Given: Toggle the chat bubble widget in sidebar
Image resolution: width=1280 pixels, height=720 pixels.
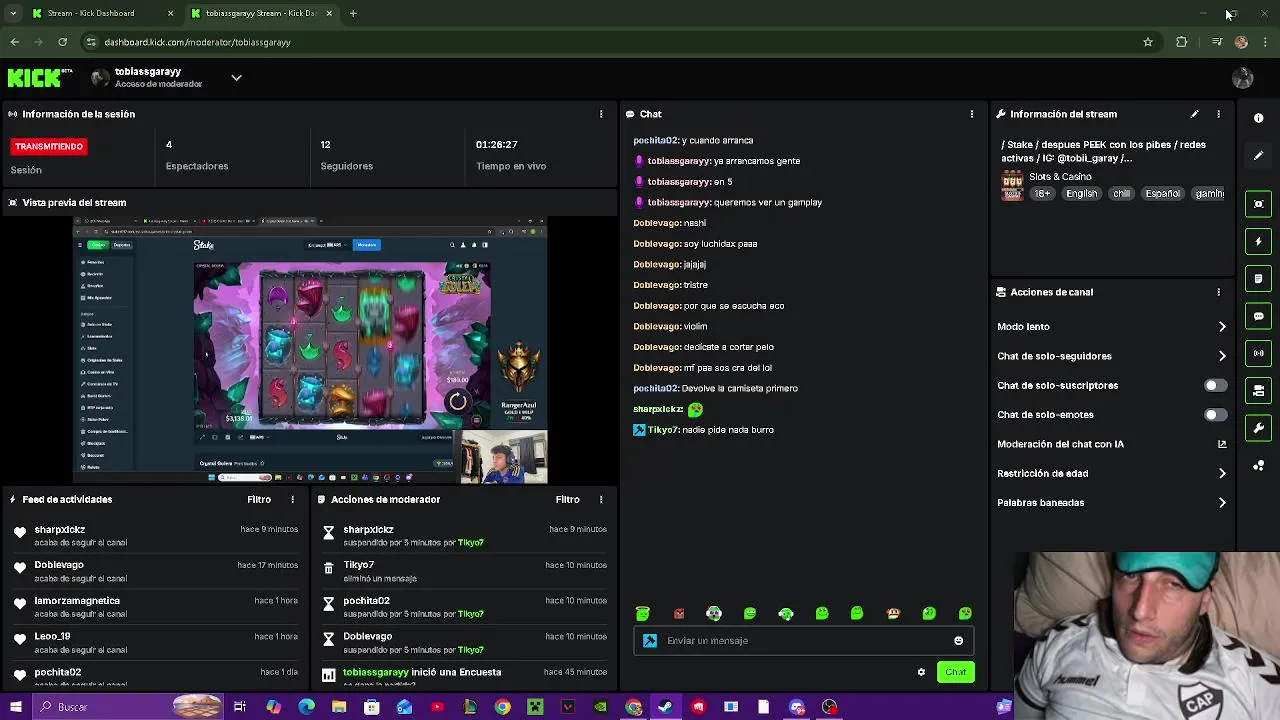Looking at the screenshot, I should tap(1258, 316).
